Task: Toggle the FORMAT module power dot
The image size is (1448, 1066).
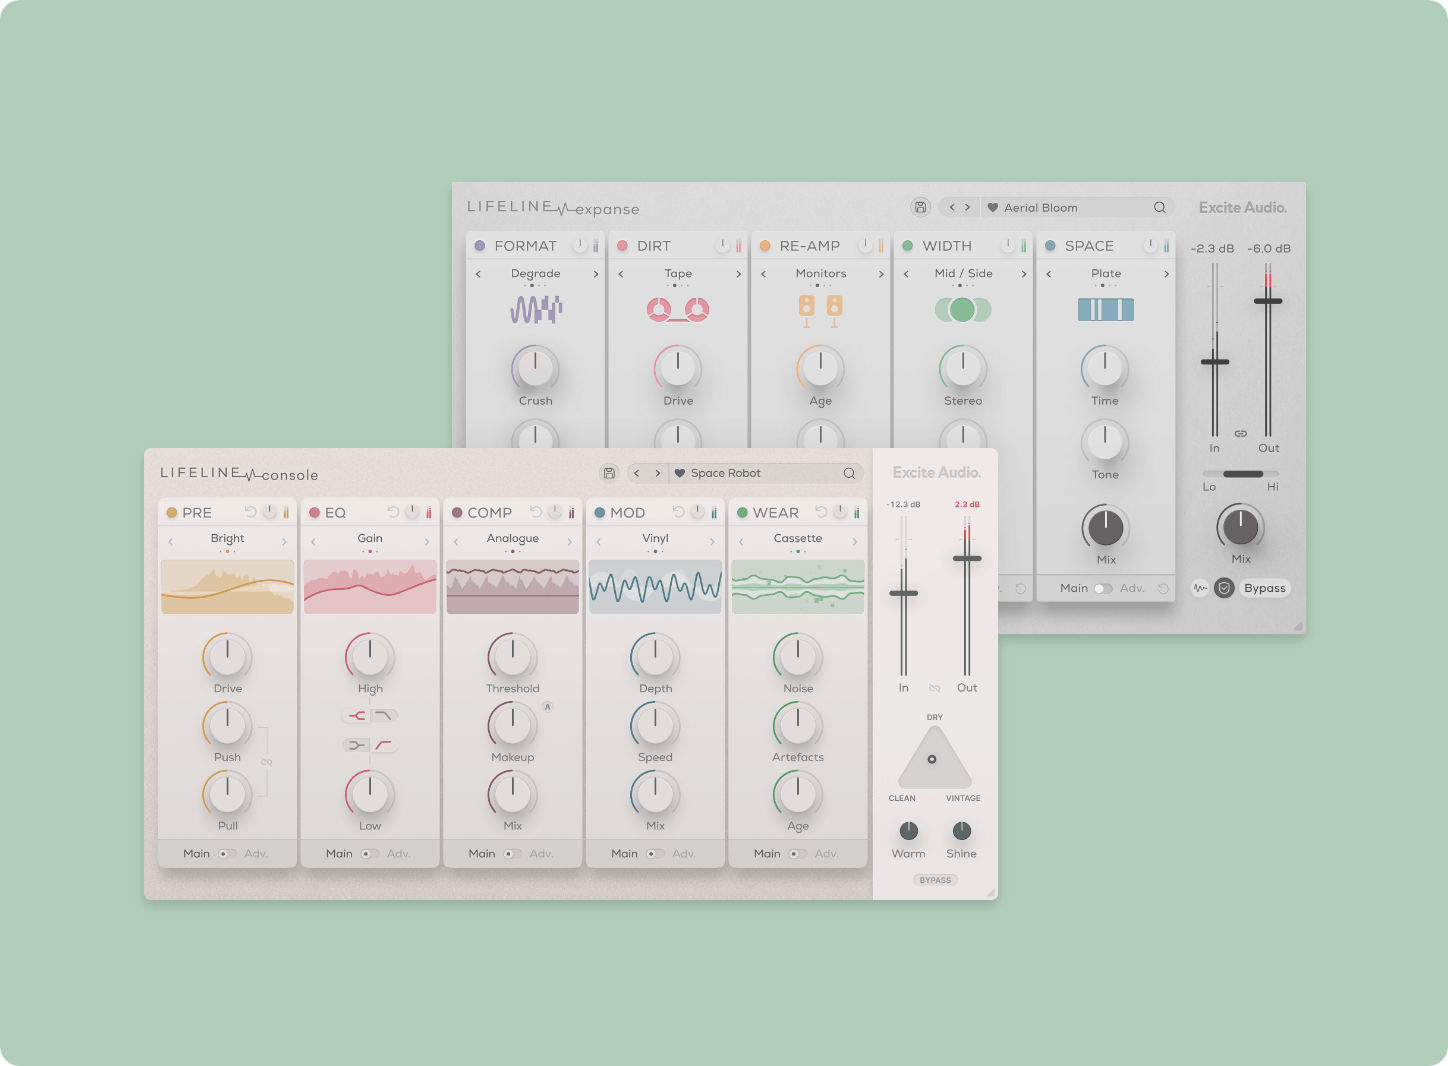Action: coord(480,246)
